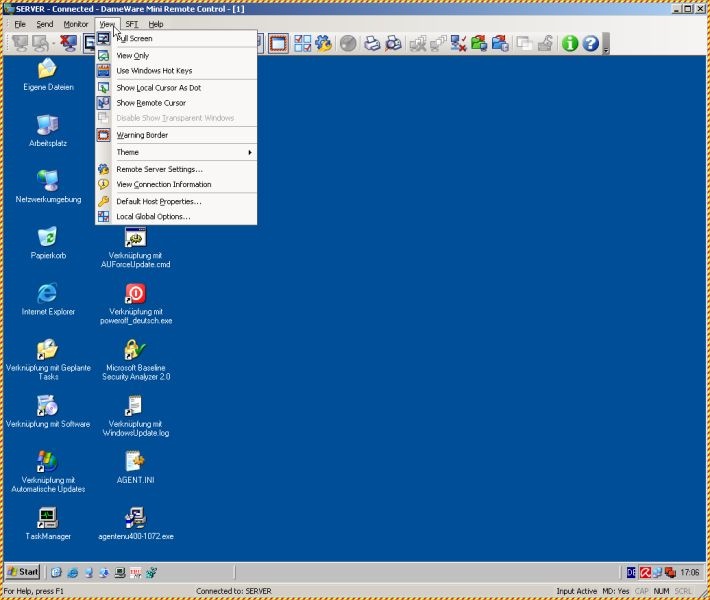Open help via blue question mark icon
The height and width of the screenshot is (600, 710).
click(x=590, y=43)
